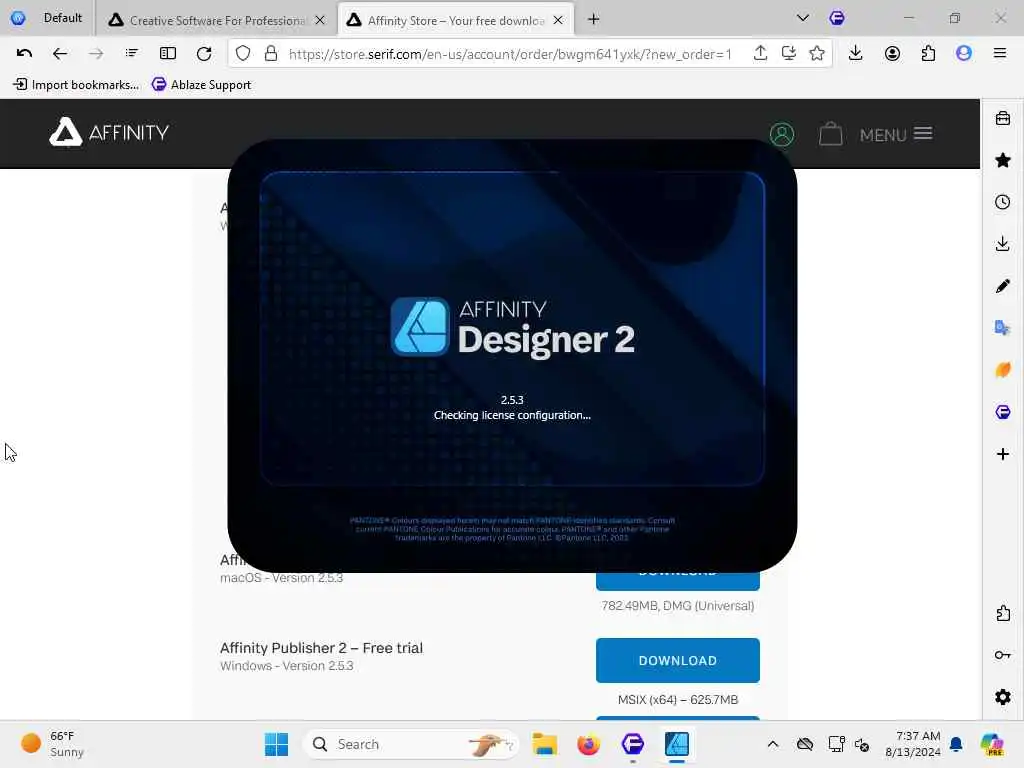Open the Windows Start menu
The width and height of the screenshot is (1024, 768).
(x=276, y=744)
